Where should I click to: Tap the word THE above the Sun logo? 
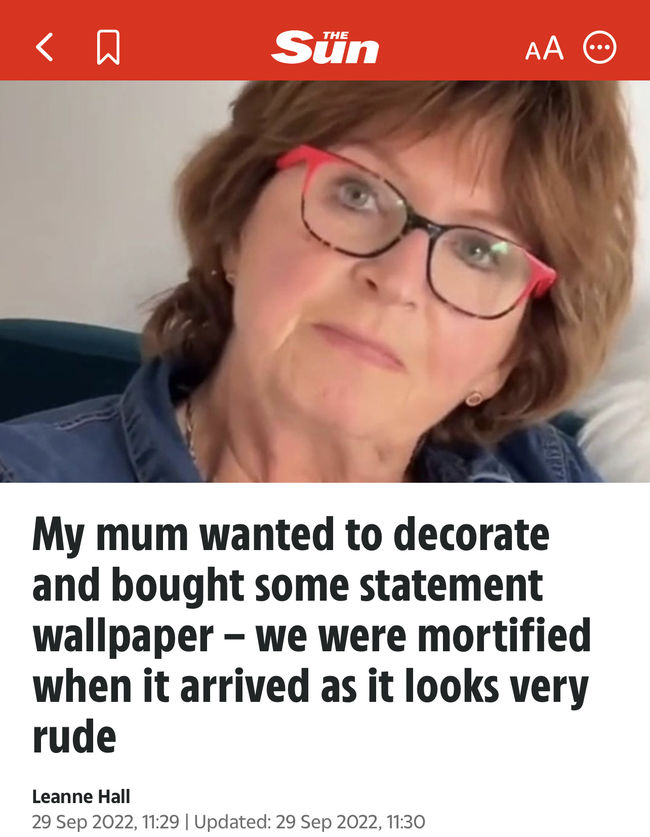pos(336,35)
